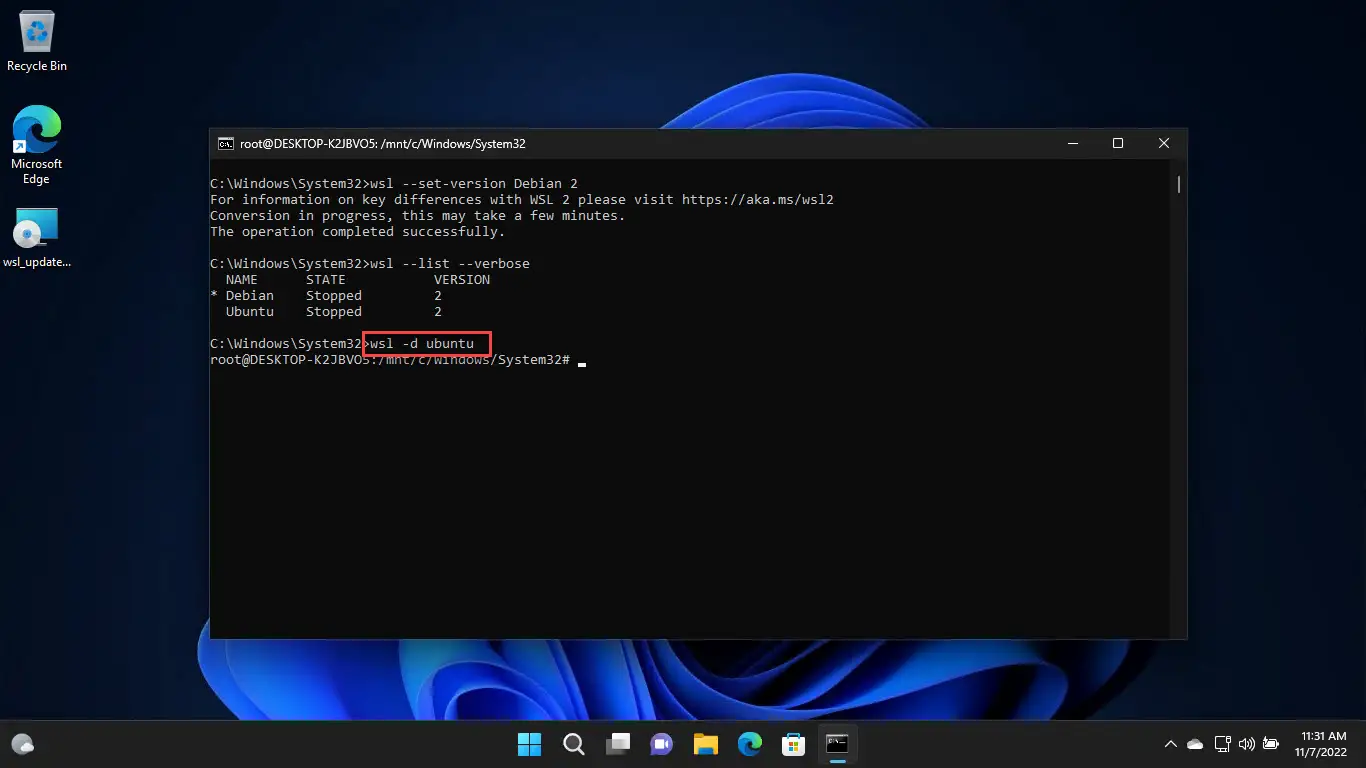Click the STATE column header in the output
Image resolution: width=1366 pixels, height=768 pixels.
click(326, 280)
